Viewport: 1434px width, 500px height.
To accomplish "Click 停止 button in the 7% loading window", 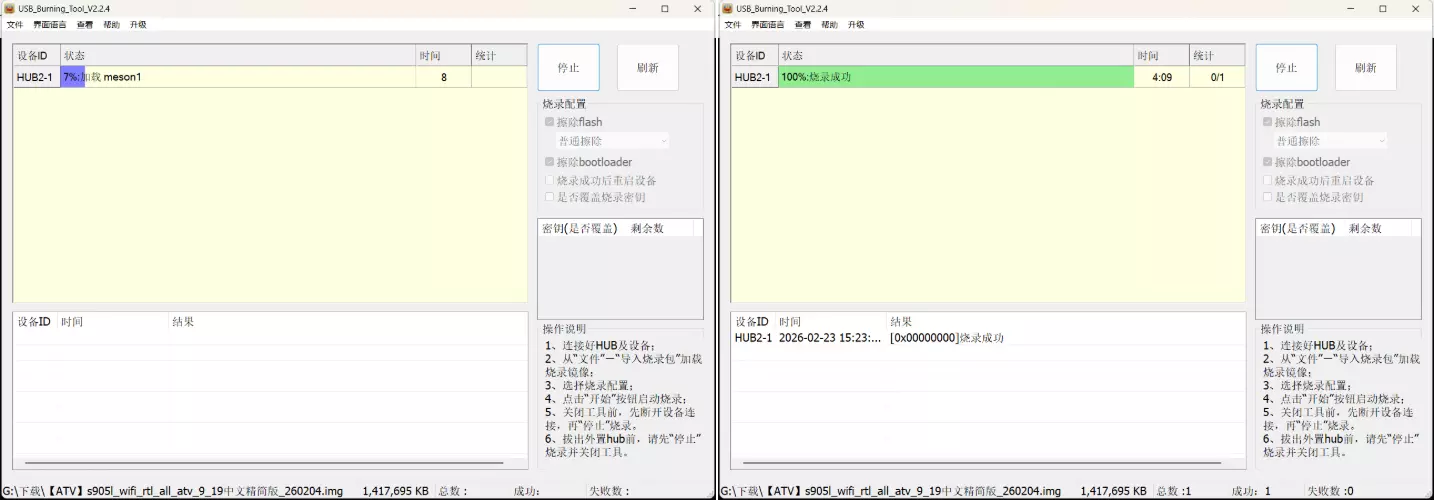I will pyautogui.click(x=569, y=68).
